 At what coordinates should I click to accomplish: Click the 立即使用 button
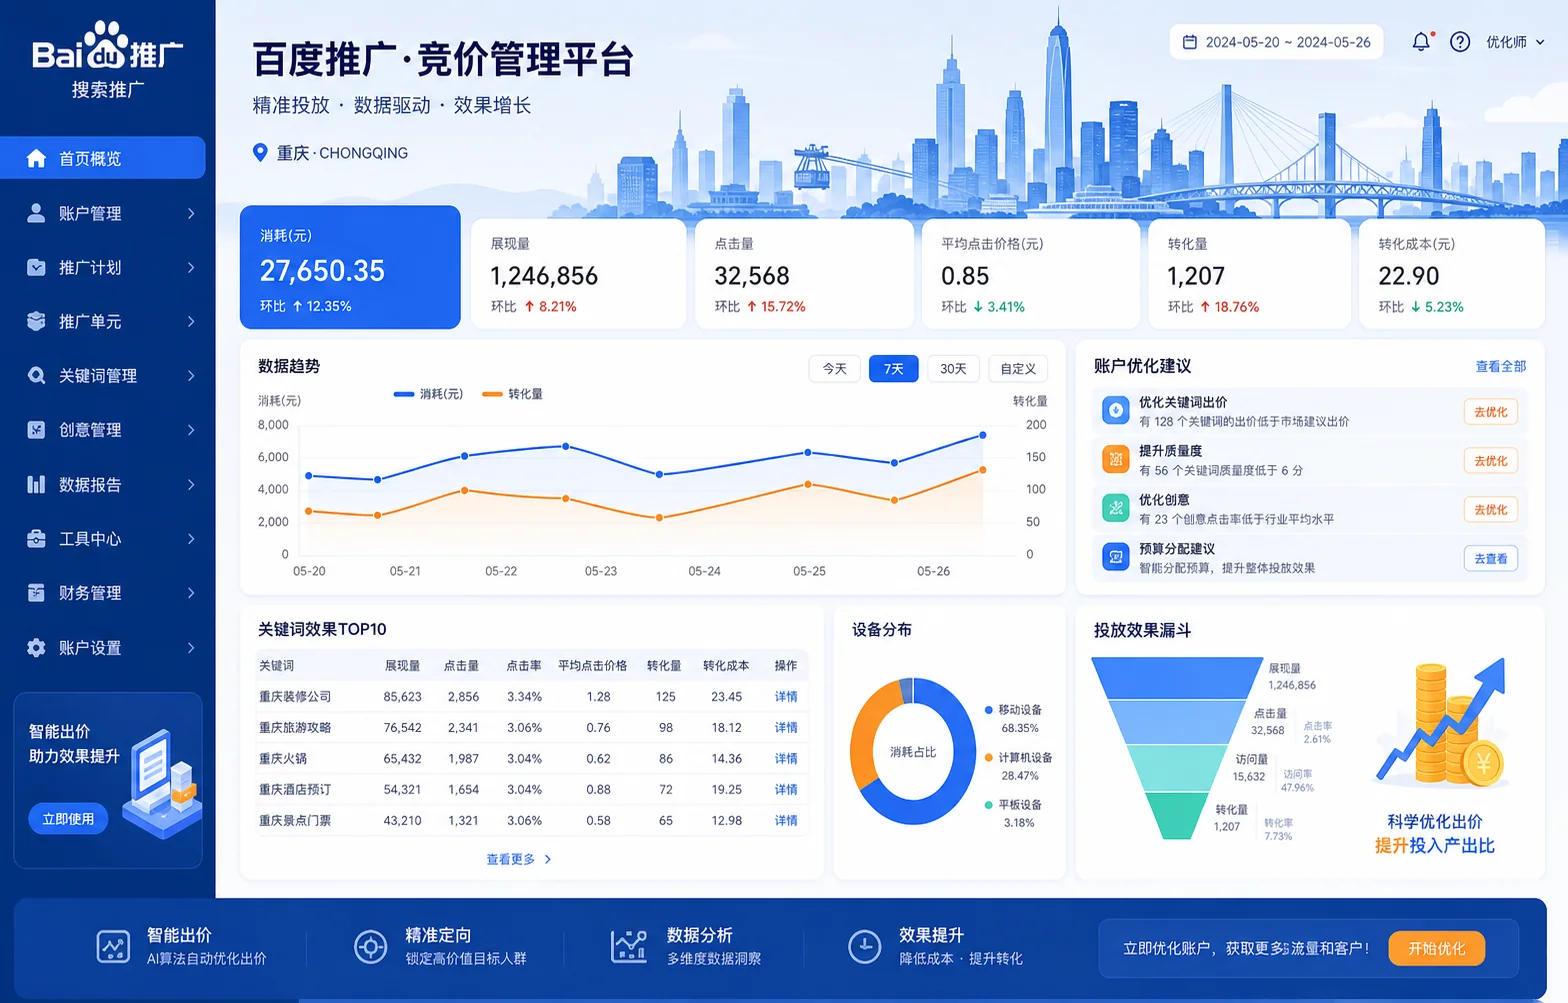(68, 818)
